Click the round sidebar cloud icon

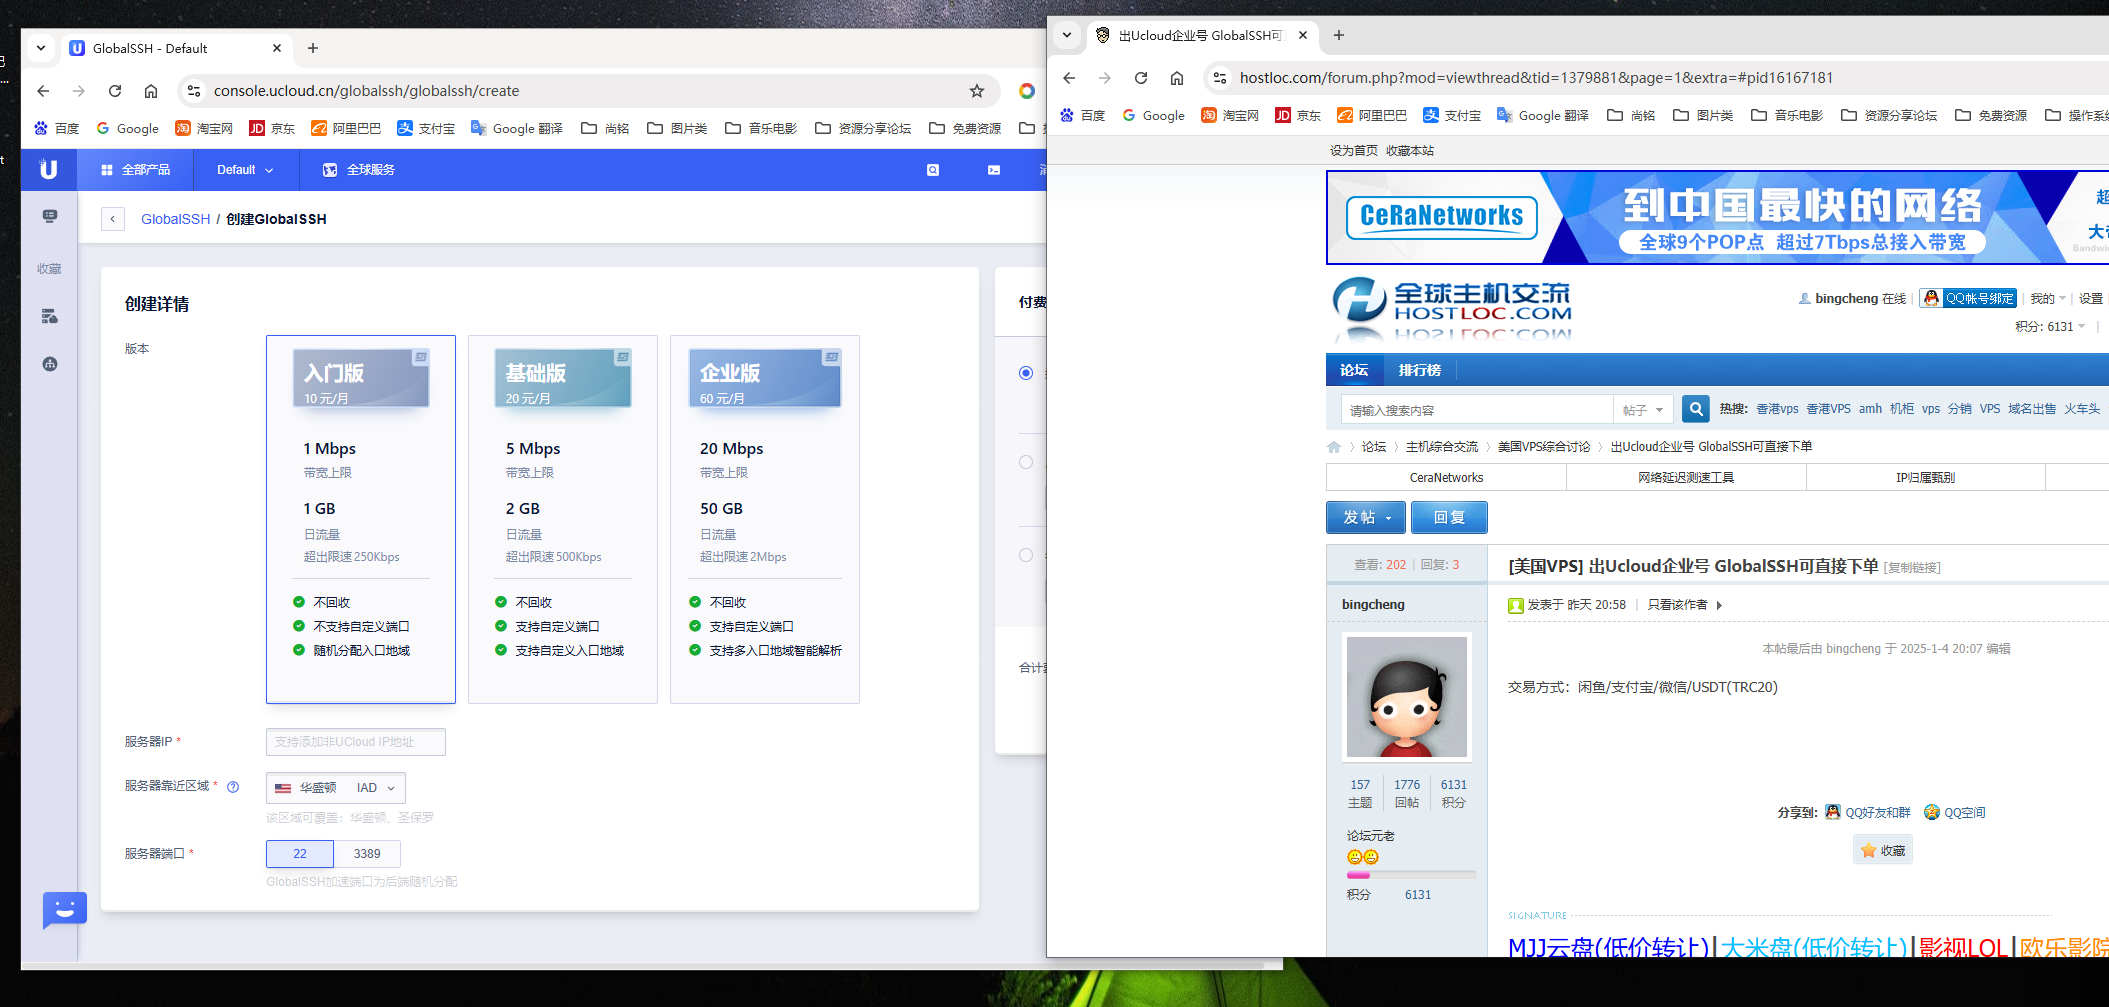49,364
